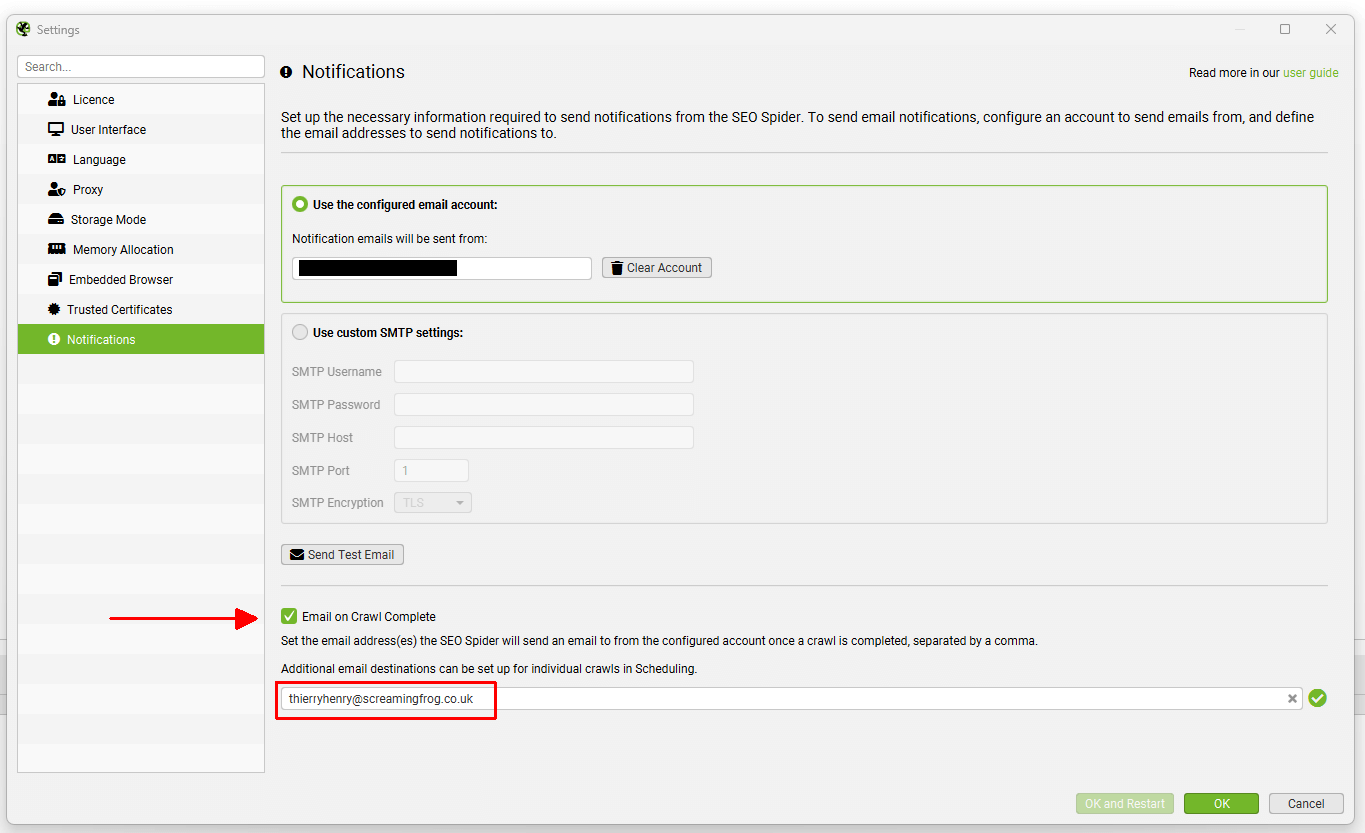Click inside the email destinations input field
The width and height of the screenshot is (1365, 833).
(700, 698)
